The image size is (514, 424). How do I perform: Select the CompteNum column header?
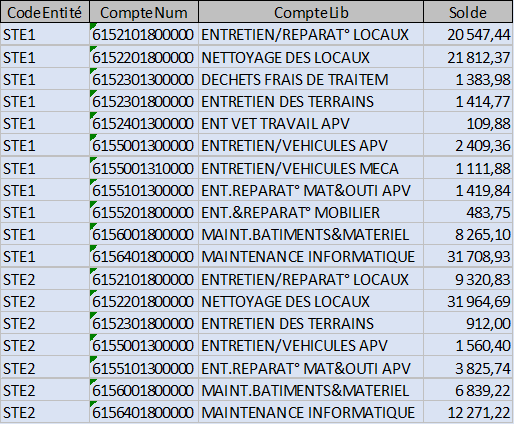(144, 12)
